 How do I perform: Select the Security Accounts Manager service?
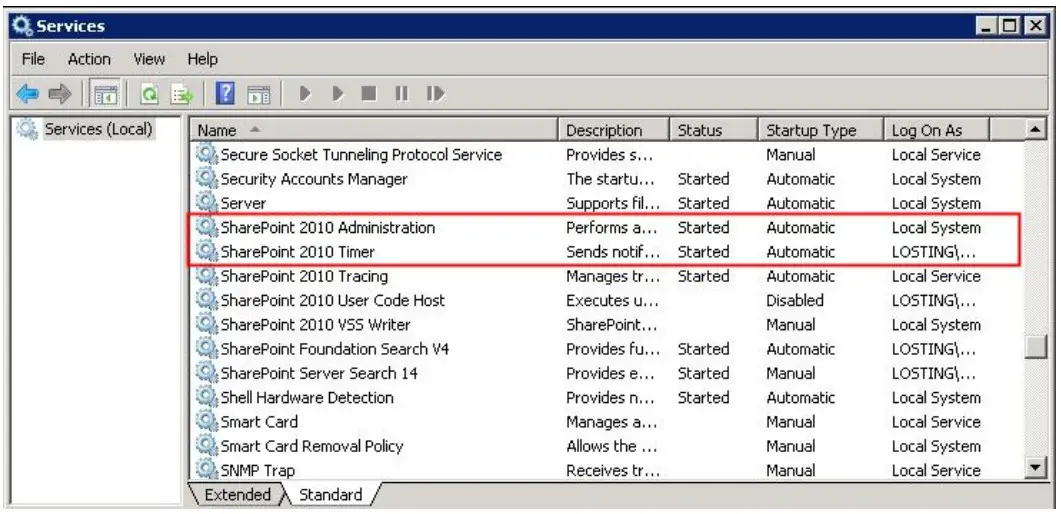[x=314, y=179]
